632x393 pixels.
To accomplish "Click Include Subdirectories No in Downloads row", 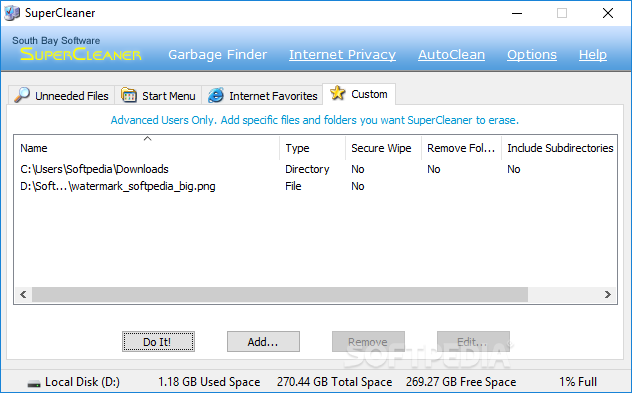I will [x=514, y=169].
